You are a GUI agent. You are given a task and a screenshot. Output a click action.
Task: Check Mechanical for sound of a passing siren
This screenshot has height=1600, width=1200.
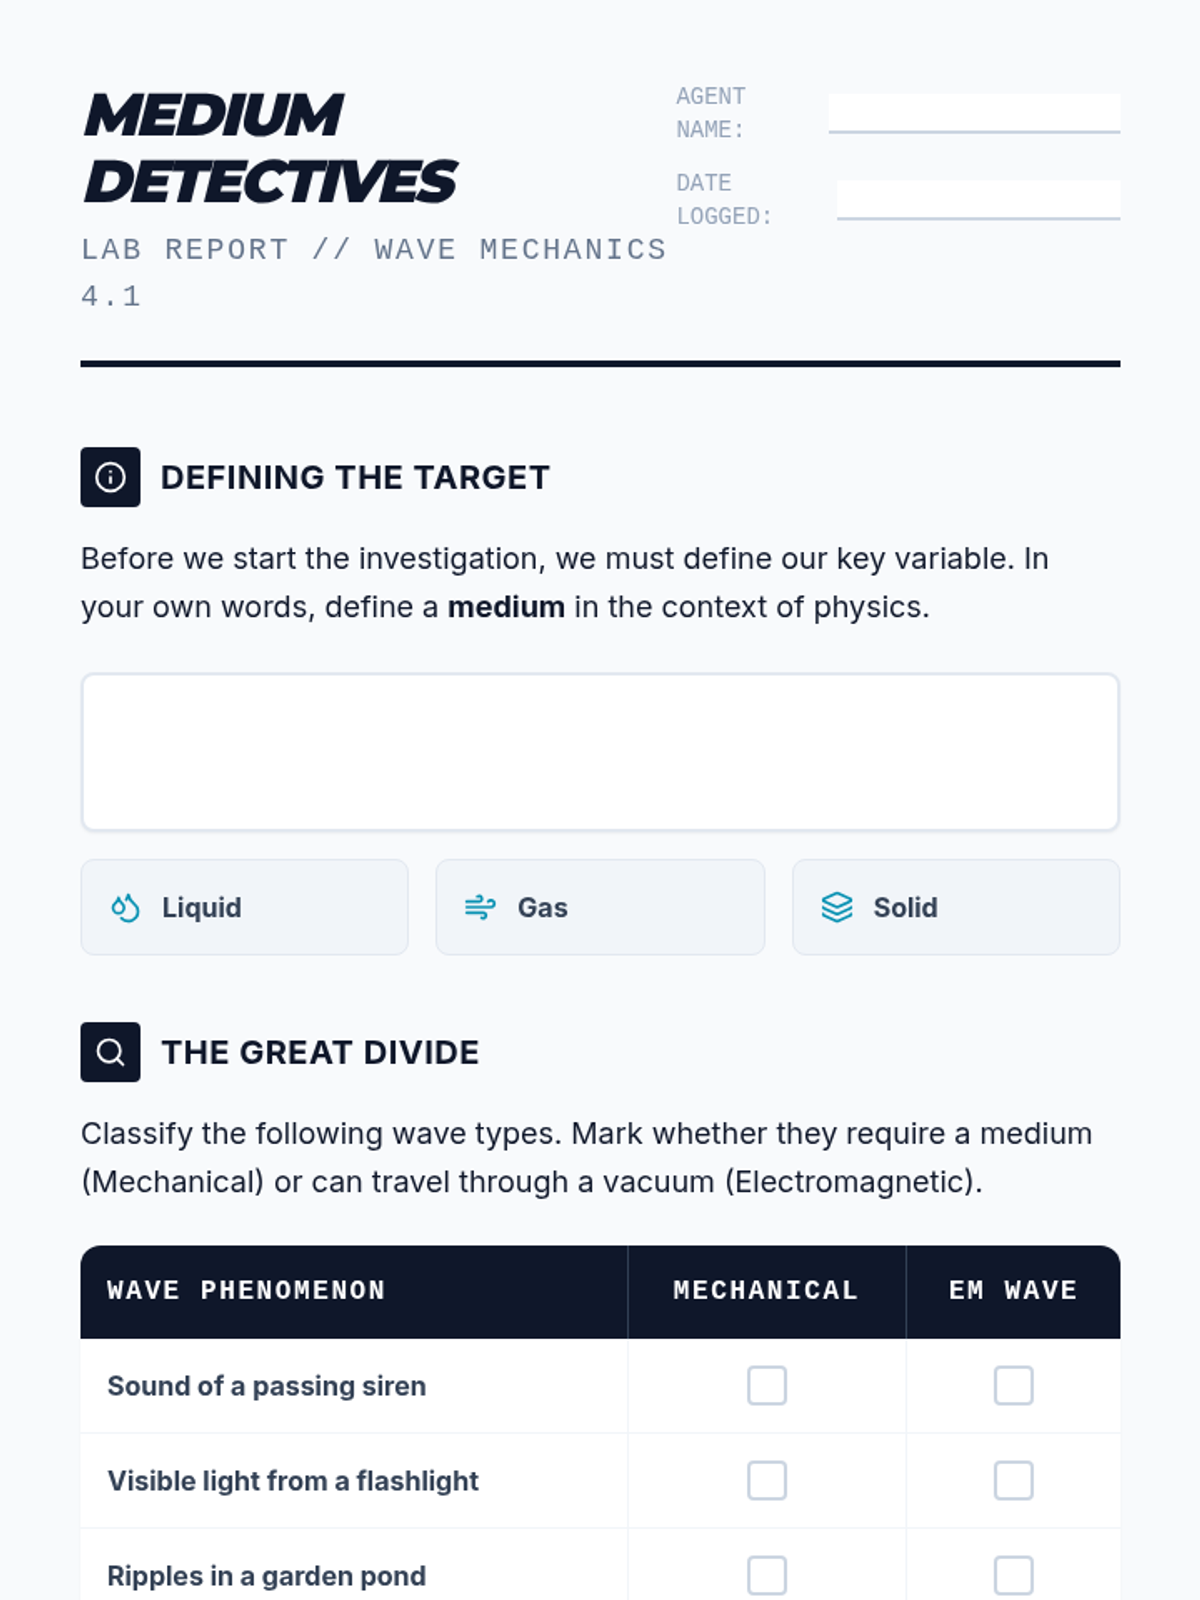tap(767, 1386)
